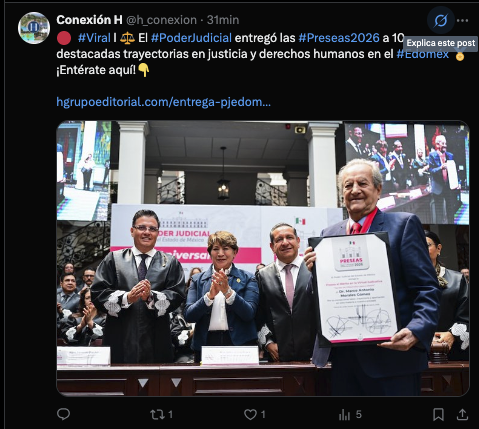Open the @h_conexion handle

click(161, 20)
